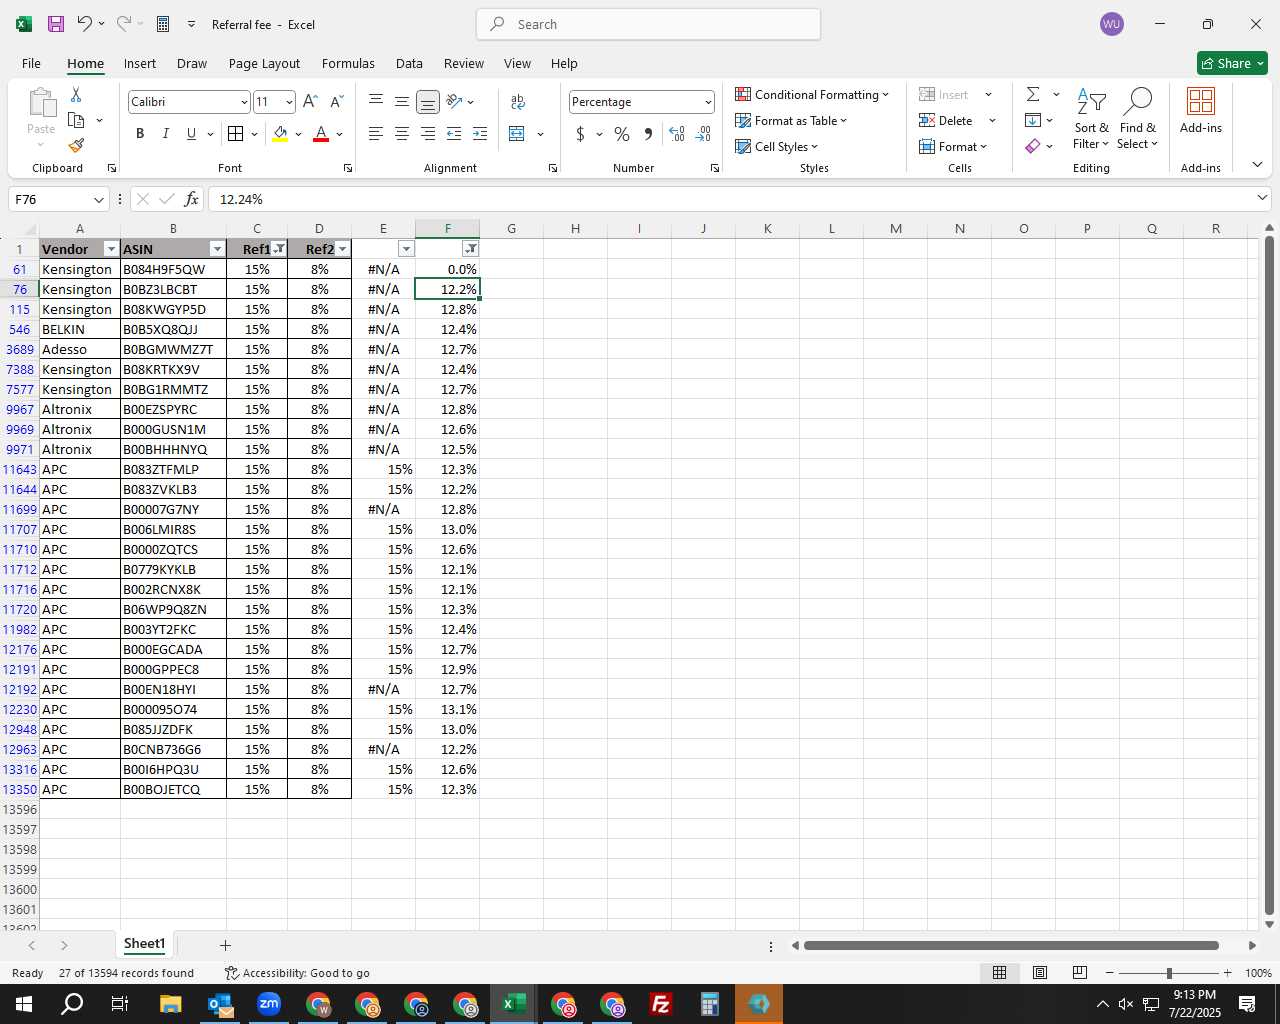Undo the last action

pyautogui.click(x=85, y=24)
